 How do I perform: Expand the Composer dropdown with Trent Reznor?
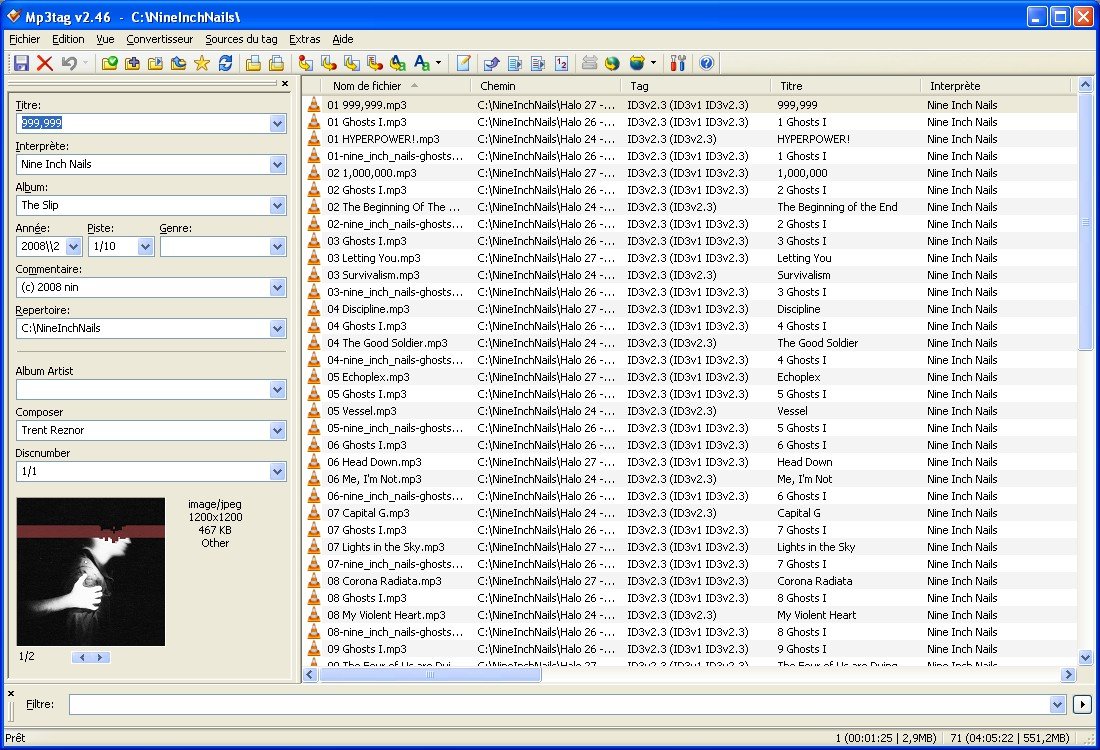click(x=277, y=430)
